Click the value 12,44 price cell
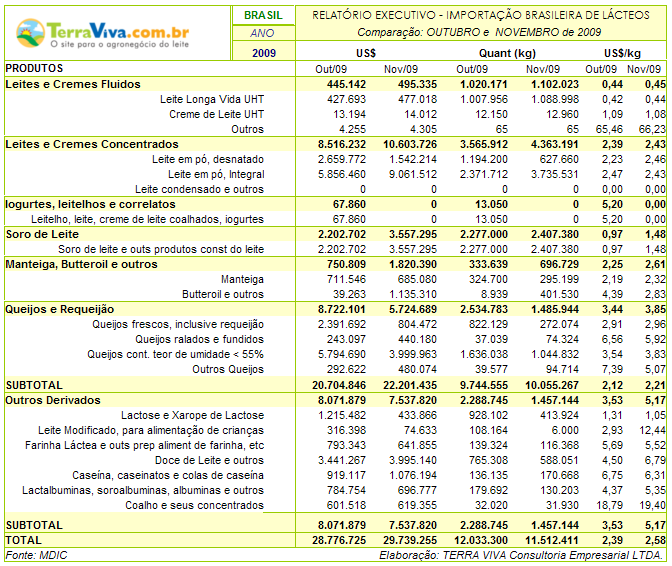Viewport: 672px width, 566px height. tap(653, 430)
